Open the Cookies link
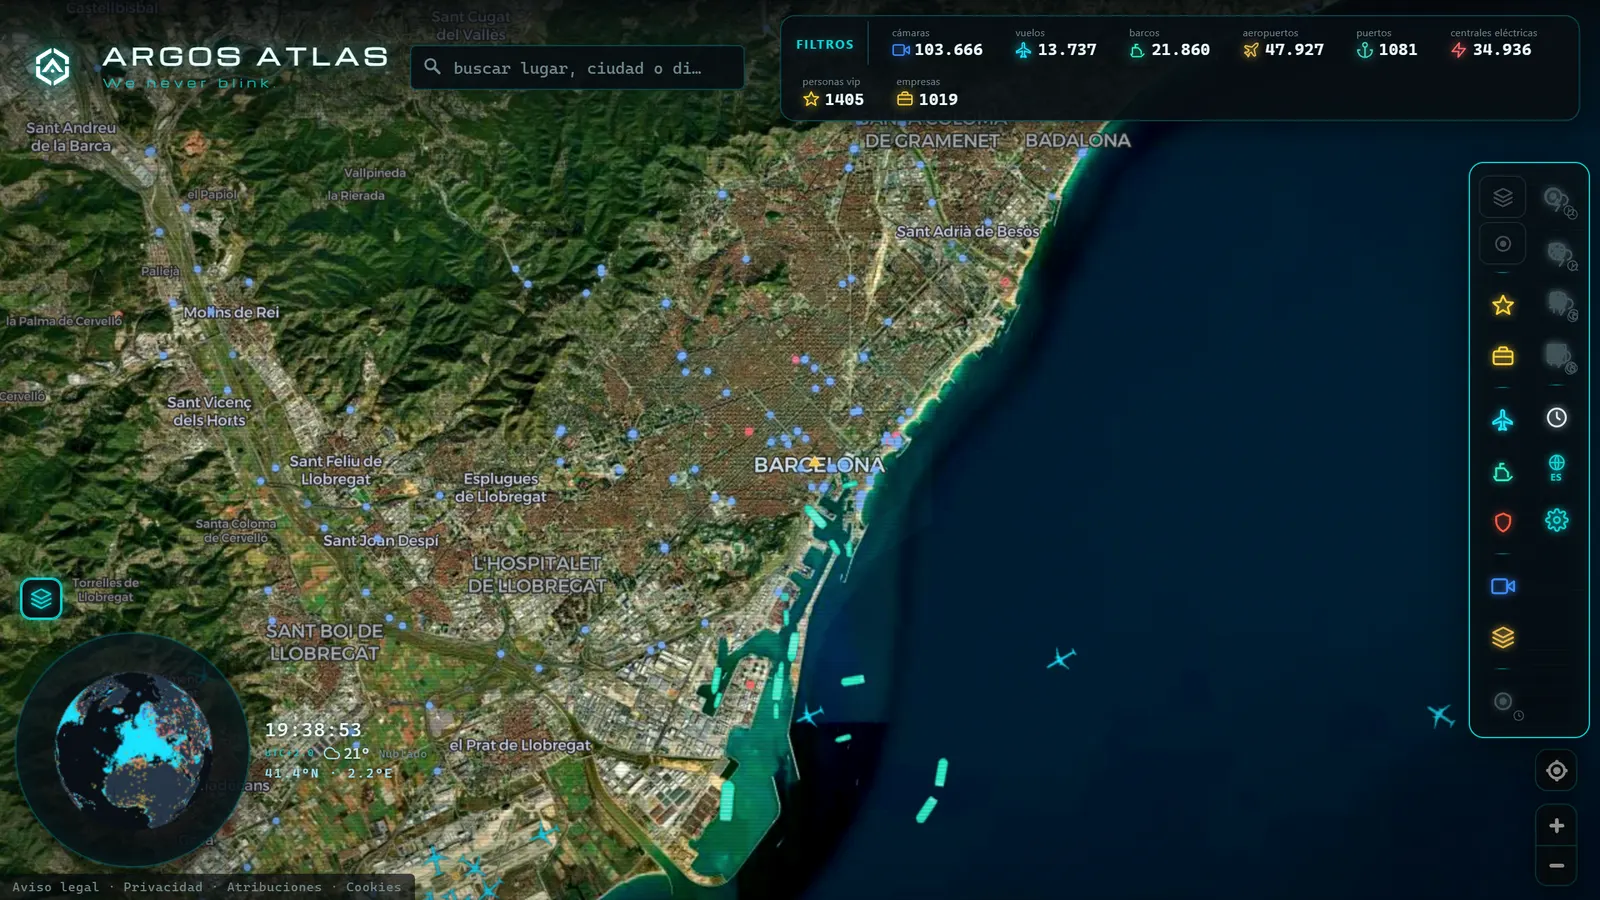1600x900 pixels. pyautogui.click(x=373, y=887)
